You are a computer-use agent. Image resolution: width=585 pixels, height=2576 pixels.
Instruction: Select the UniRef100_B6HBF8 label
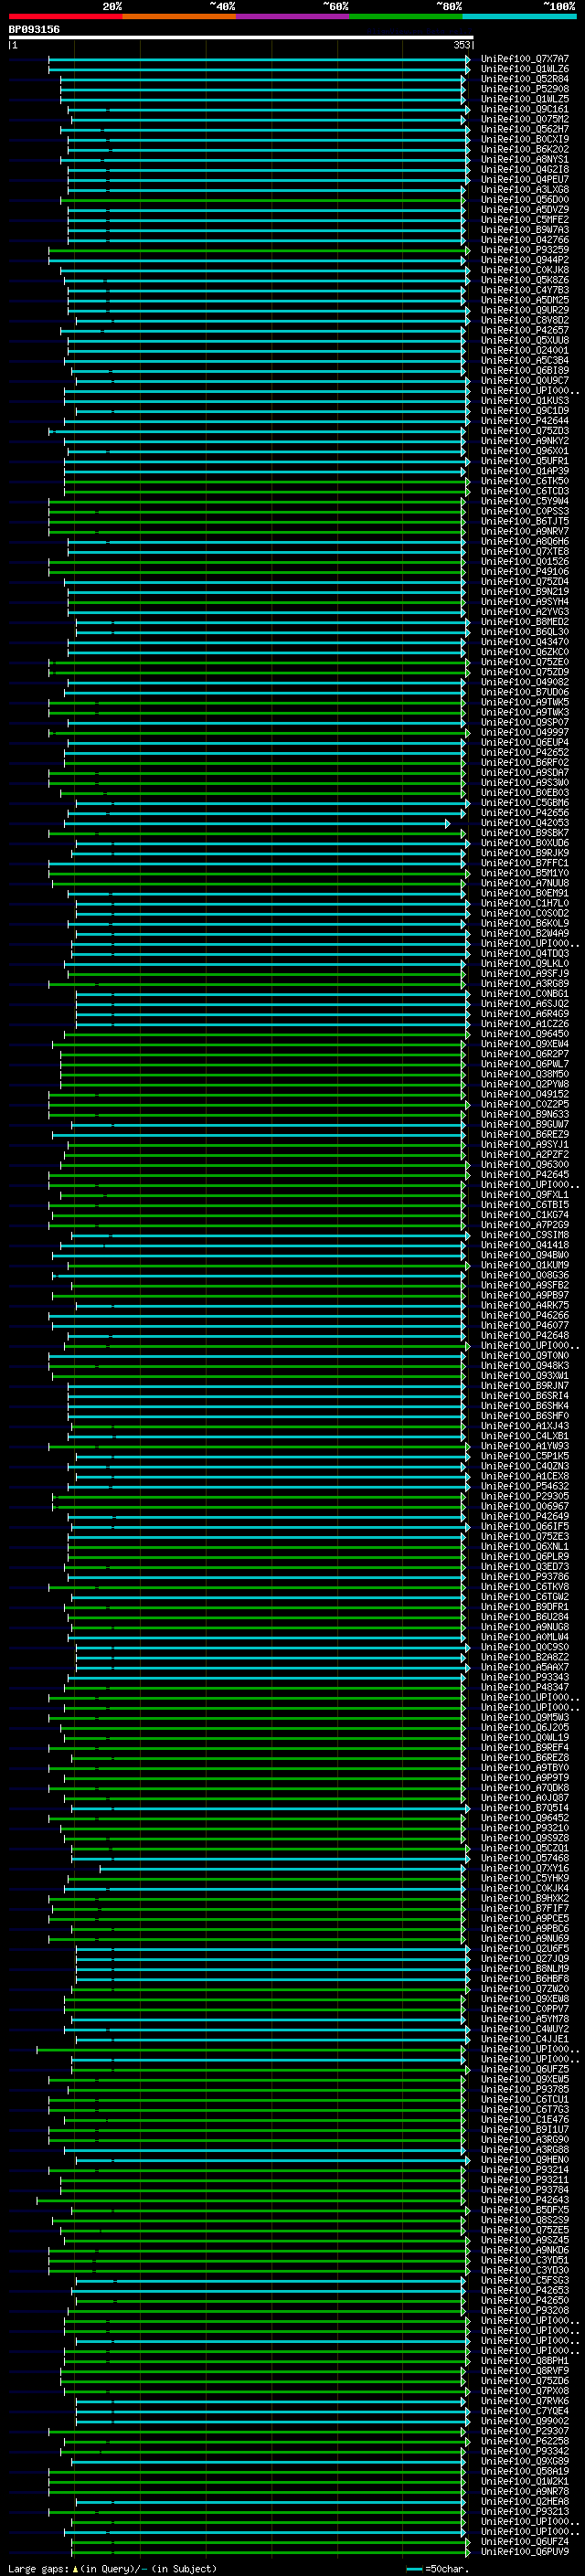pyautogui.click(x=524, y=1979)
